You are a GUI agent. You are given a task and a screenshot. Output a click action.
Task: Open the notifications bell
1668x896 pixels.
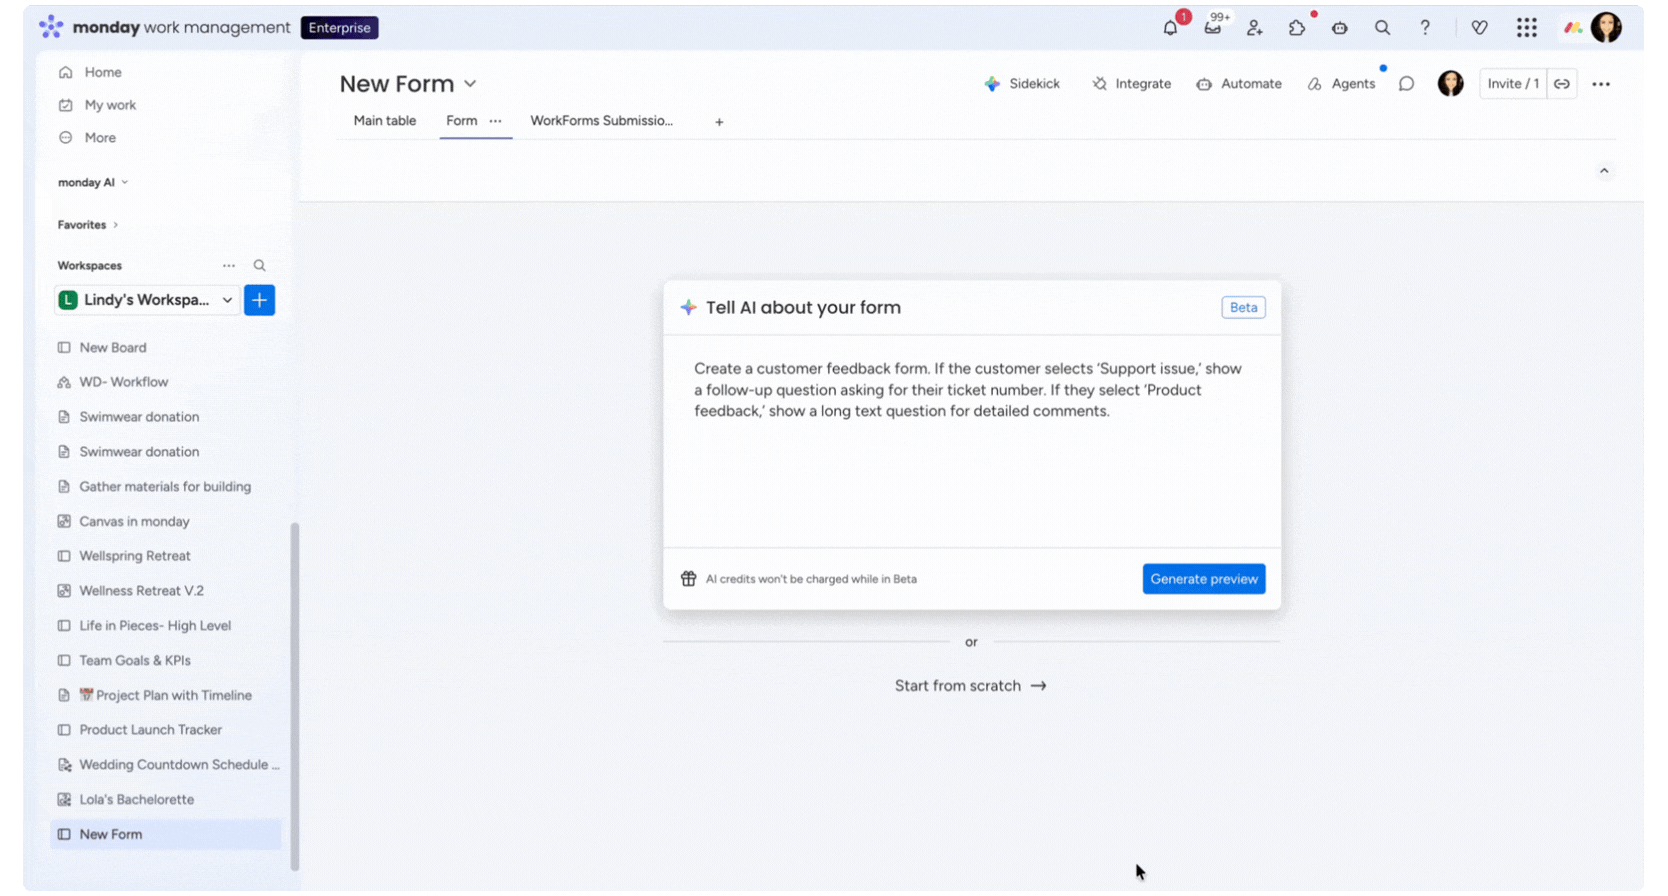pyautogui.click(x=1170, y=28)
